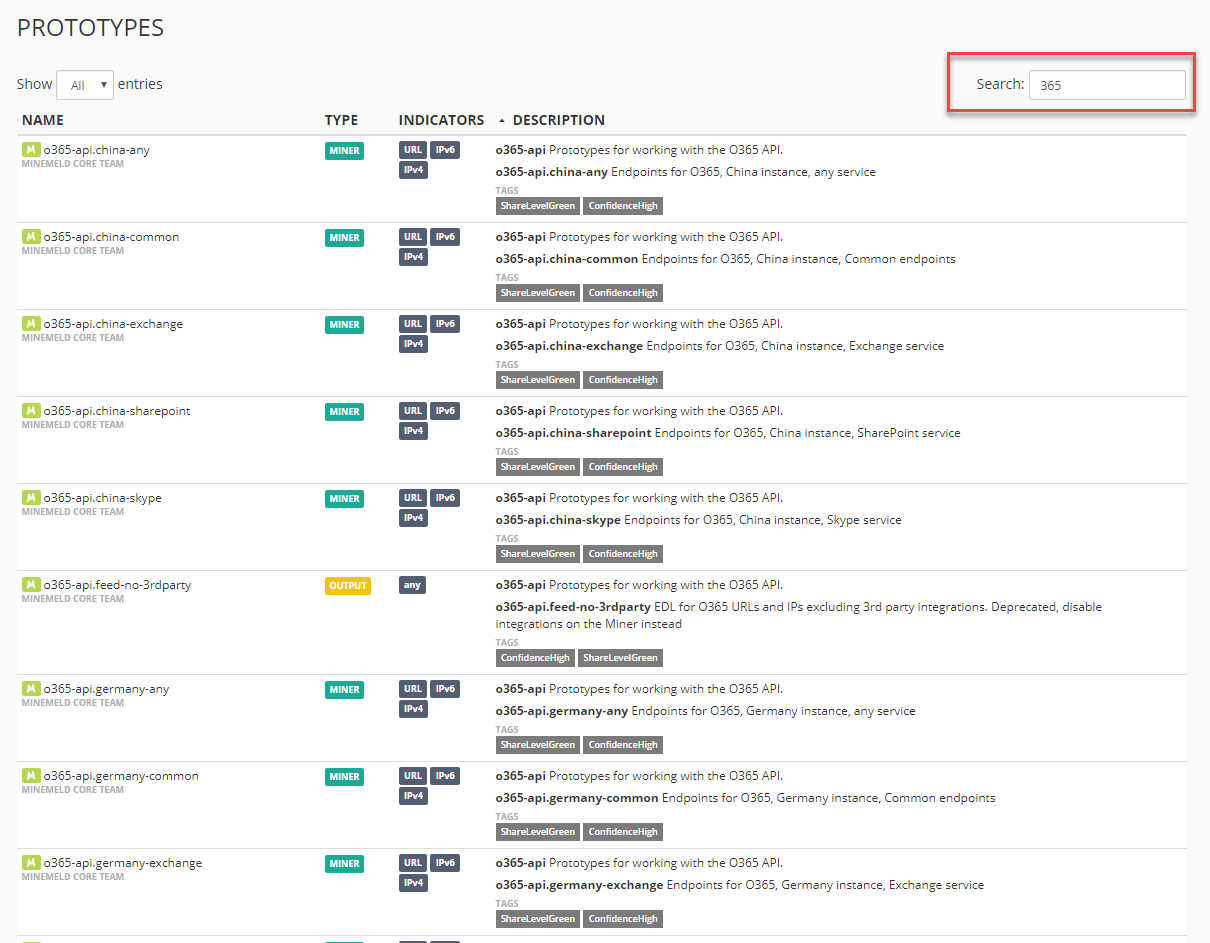The height and width of the screenshot is (943, 1210).
Task: Click MINER badge in china-sharepoint row
Action: pos(345,412)
